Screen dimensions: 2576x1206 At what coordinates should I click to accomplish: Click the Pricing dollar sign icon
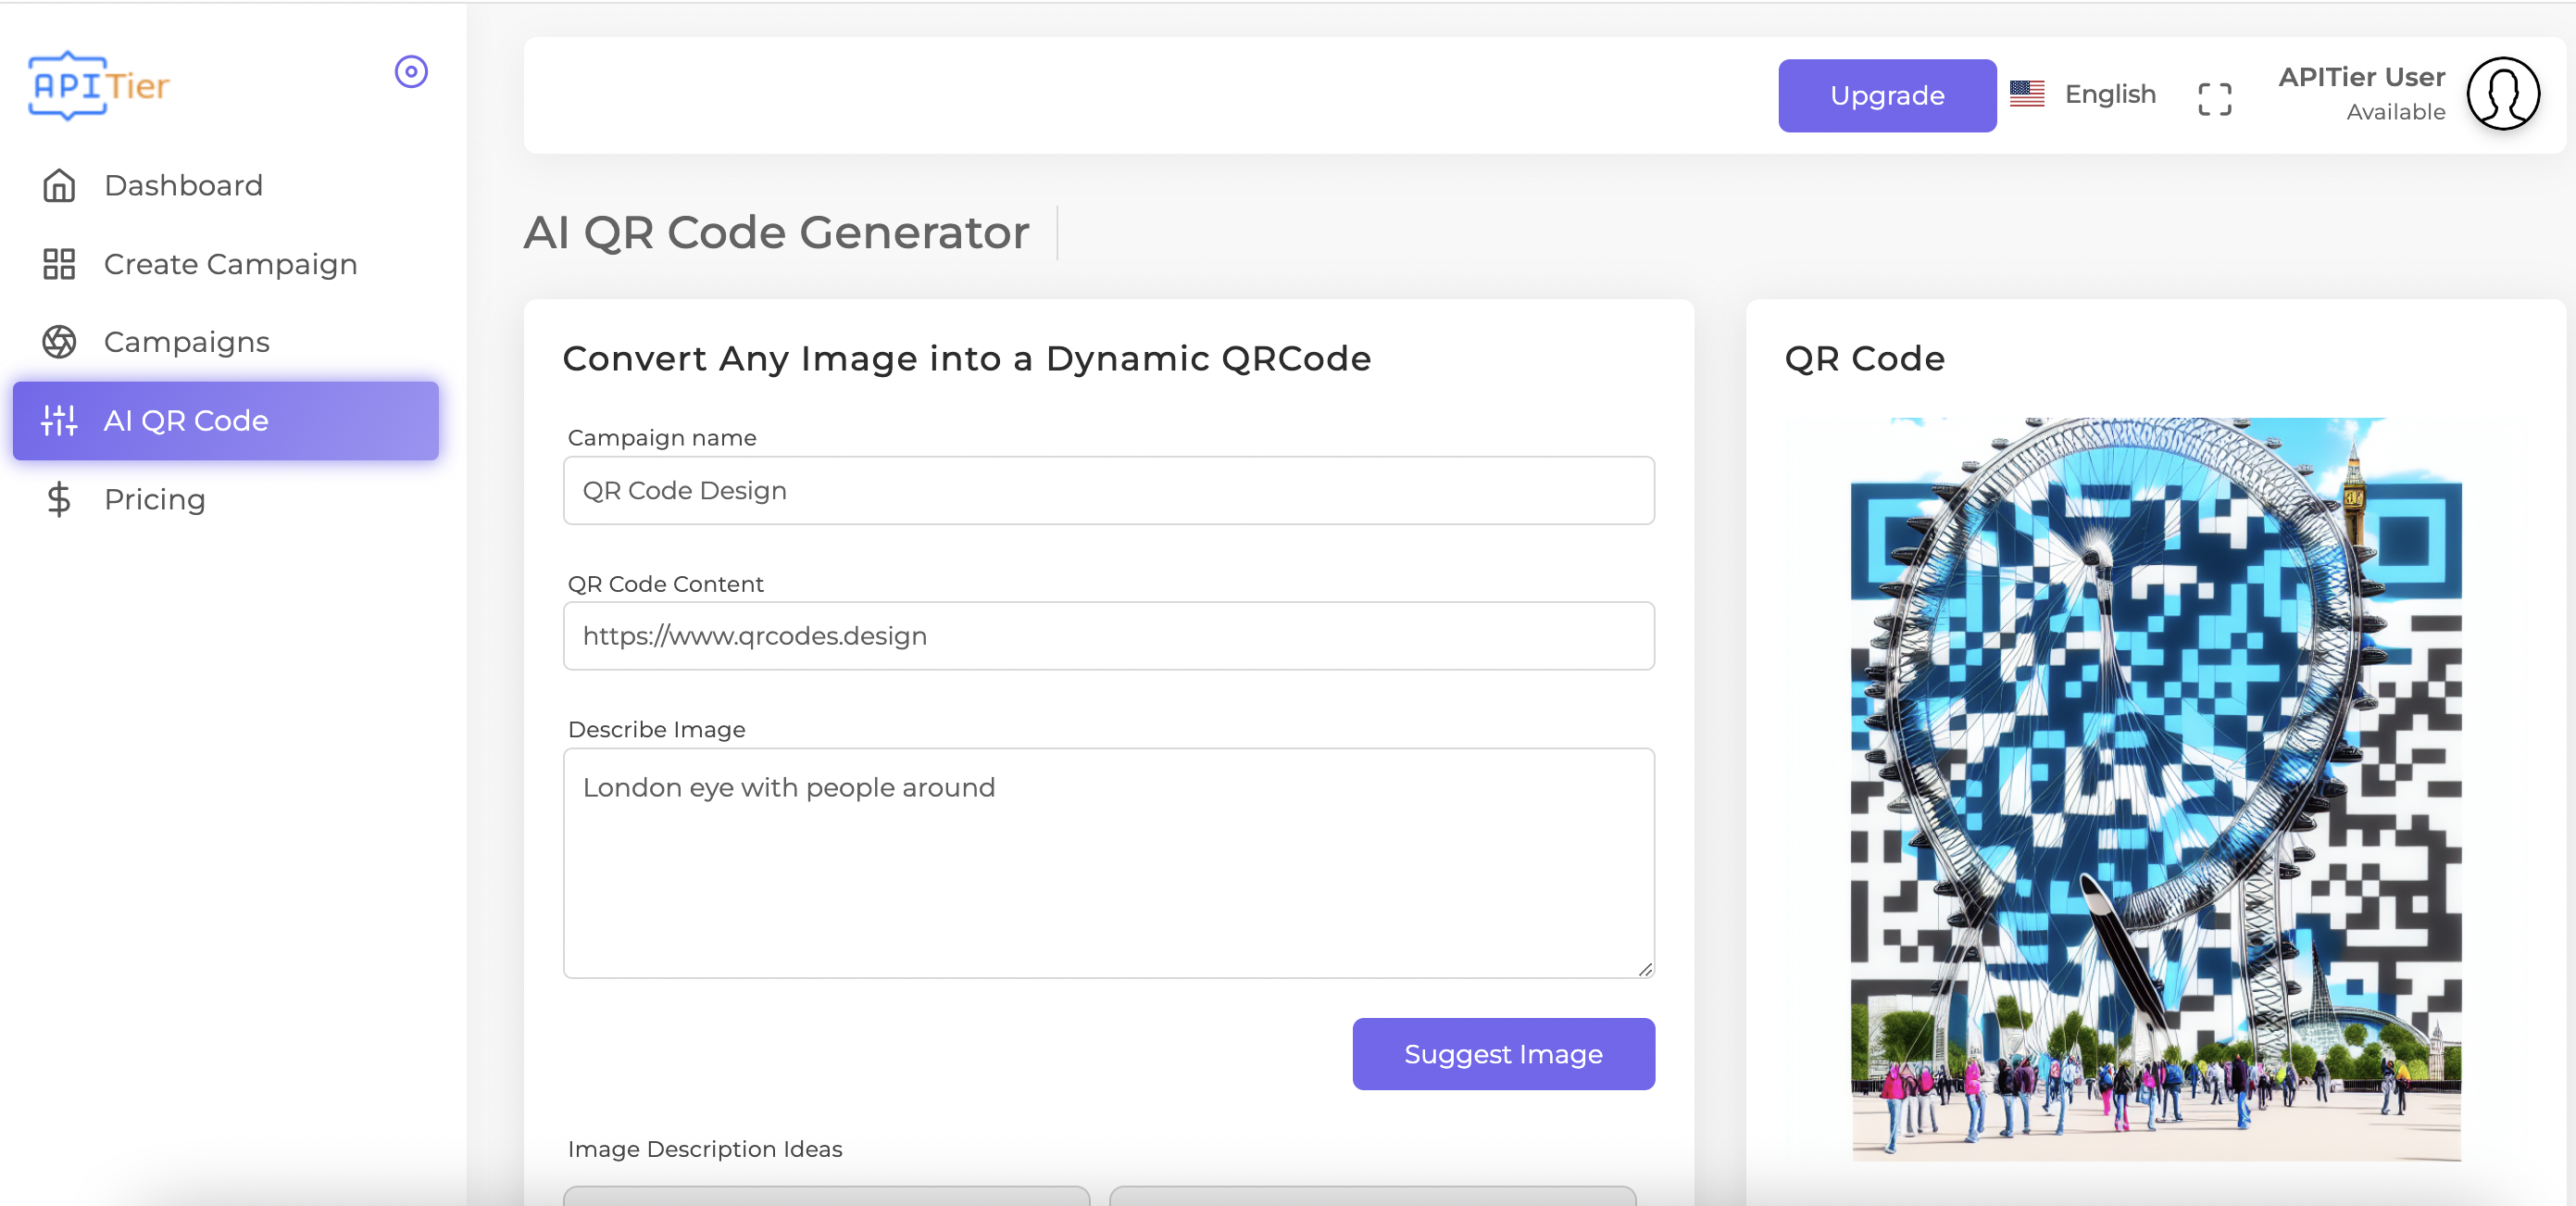59,499
